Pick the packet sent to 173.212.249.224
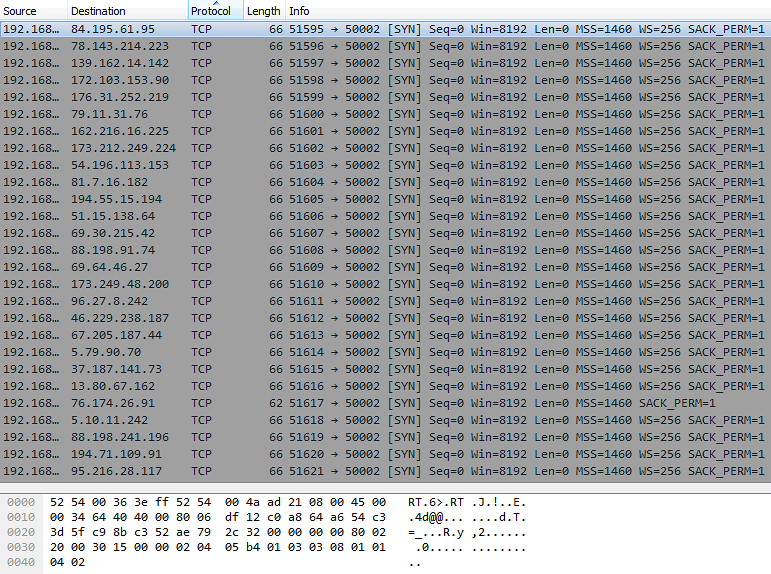This screenshot has width=771, height=574. 122,148
